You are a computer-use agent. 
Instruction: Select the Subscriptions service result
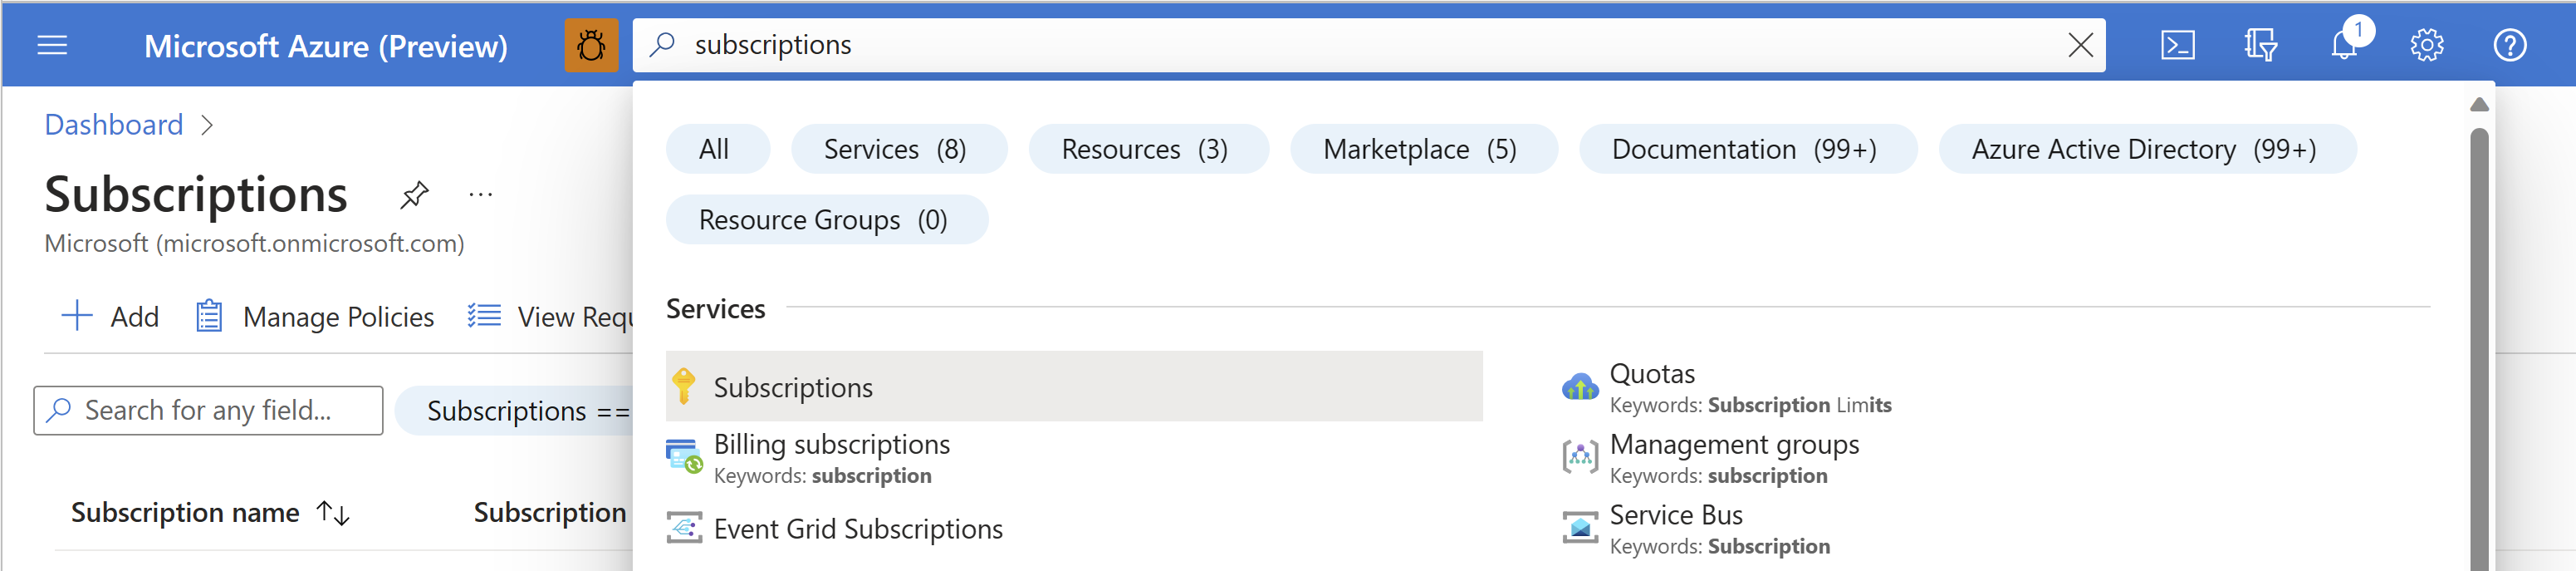point(1074,386)
